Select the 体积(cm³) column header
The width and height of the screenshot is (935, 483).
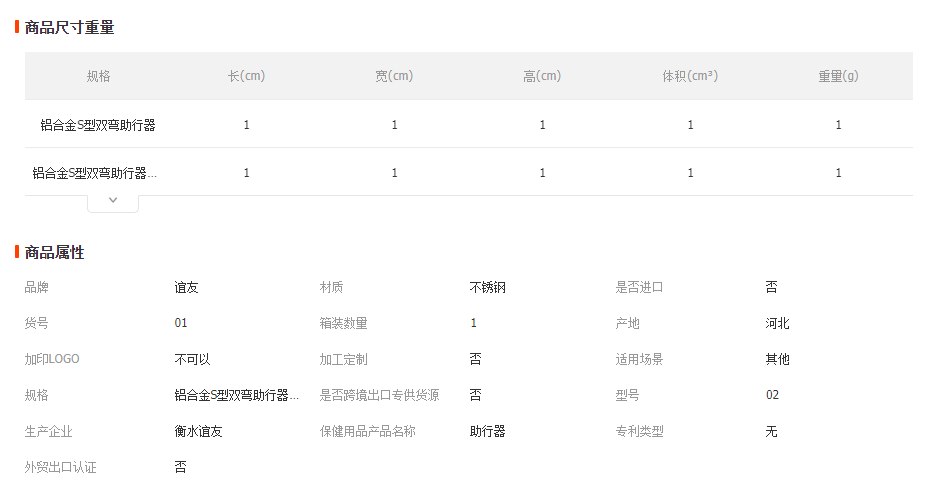point(690,76)
